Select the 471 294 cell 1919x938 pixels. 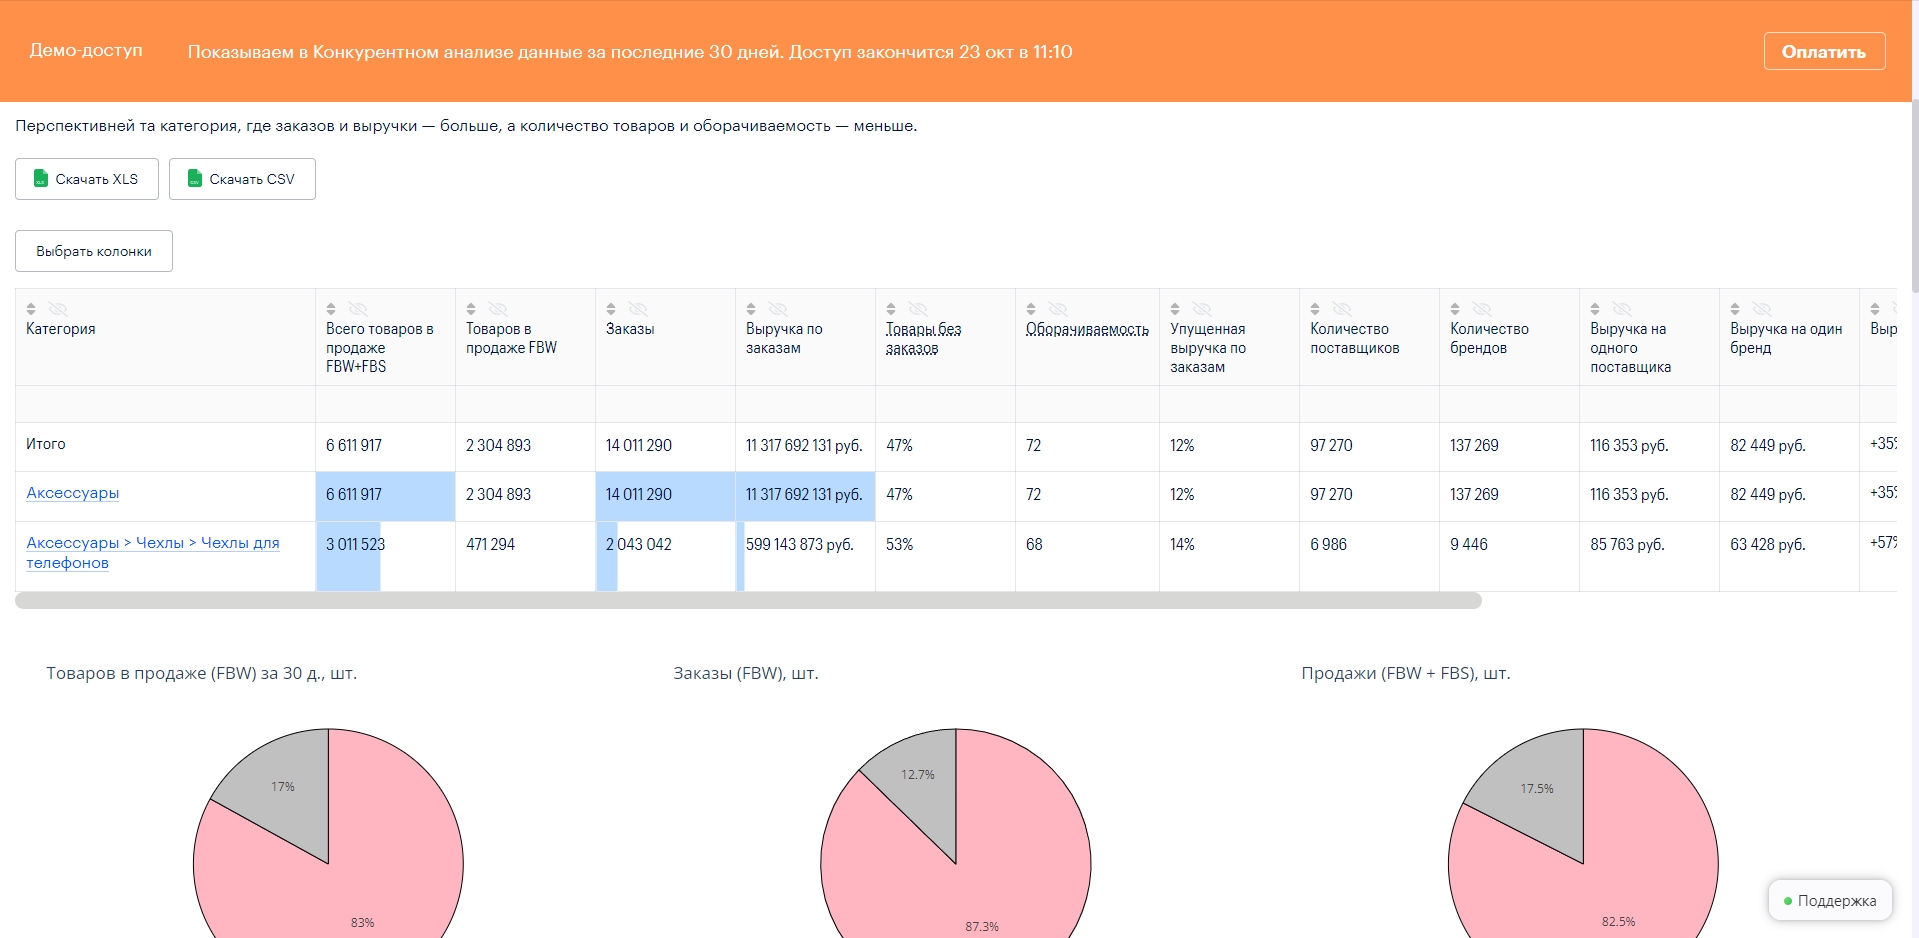pos(525,556)
